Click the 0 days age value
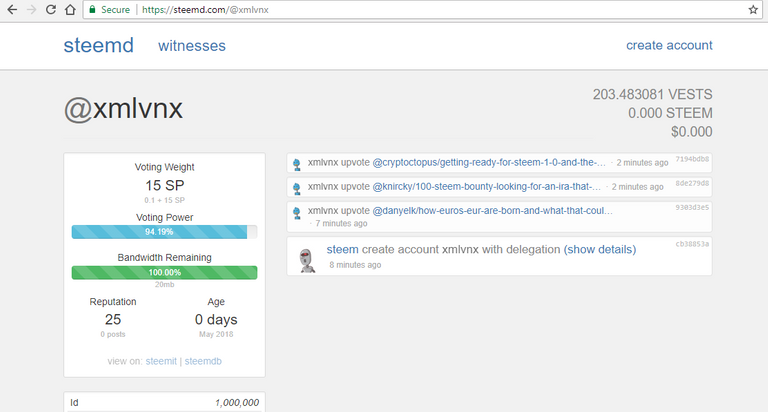This screenshot has width=768, height=412. click(x=216, y=319)
